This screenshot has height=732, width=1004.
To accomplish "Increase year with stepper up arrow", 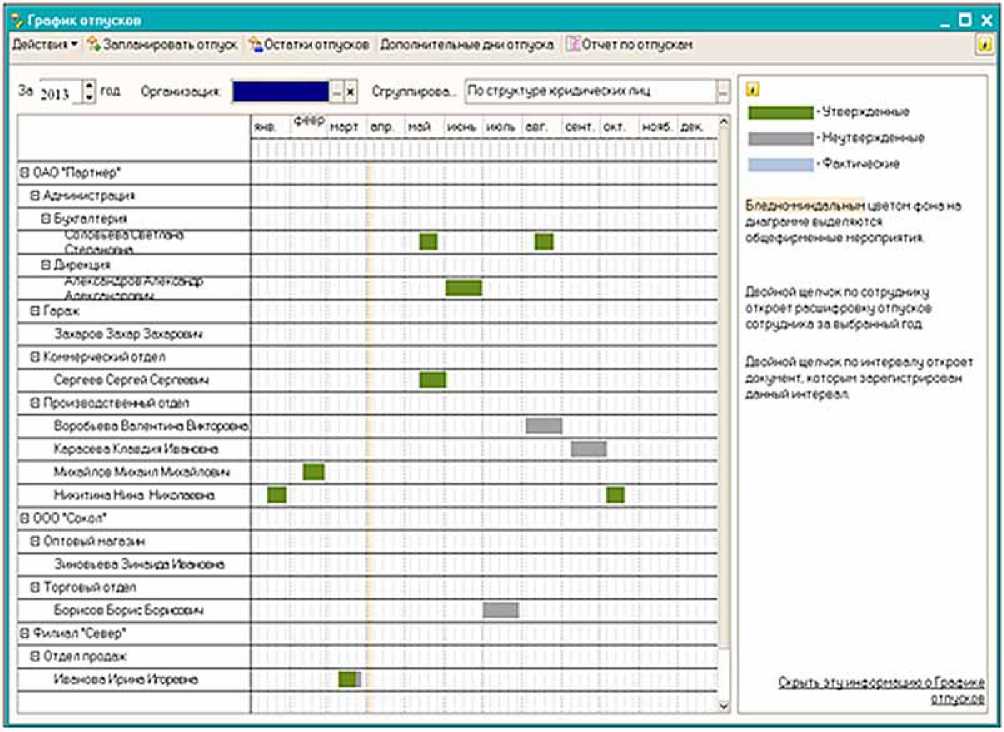I will coord(90,86).
